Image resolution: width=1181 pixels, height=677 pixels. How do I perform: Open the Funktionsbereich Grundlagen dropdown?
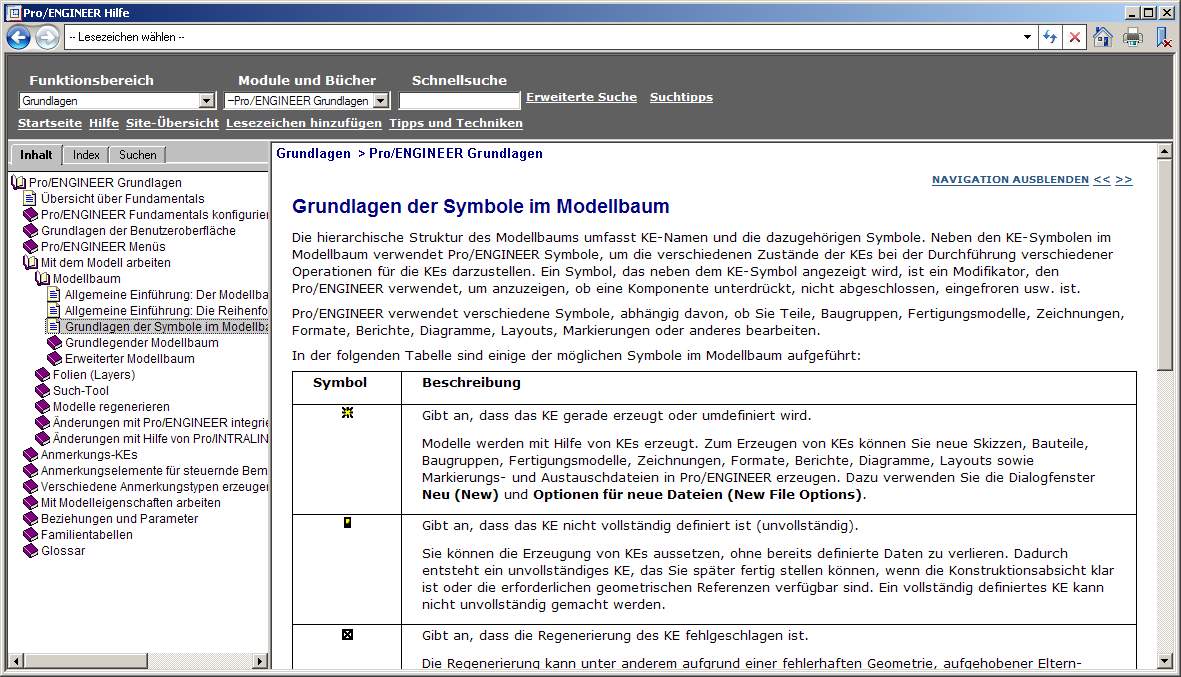coord(206,101)
